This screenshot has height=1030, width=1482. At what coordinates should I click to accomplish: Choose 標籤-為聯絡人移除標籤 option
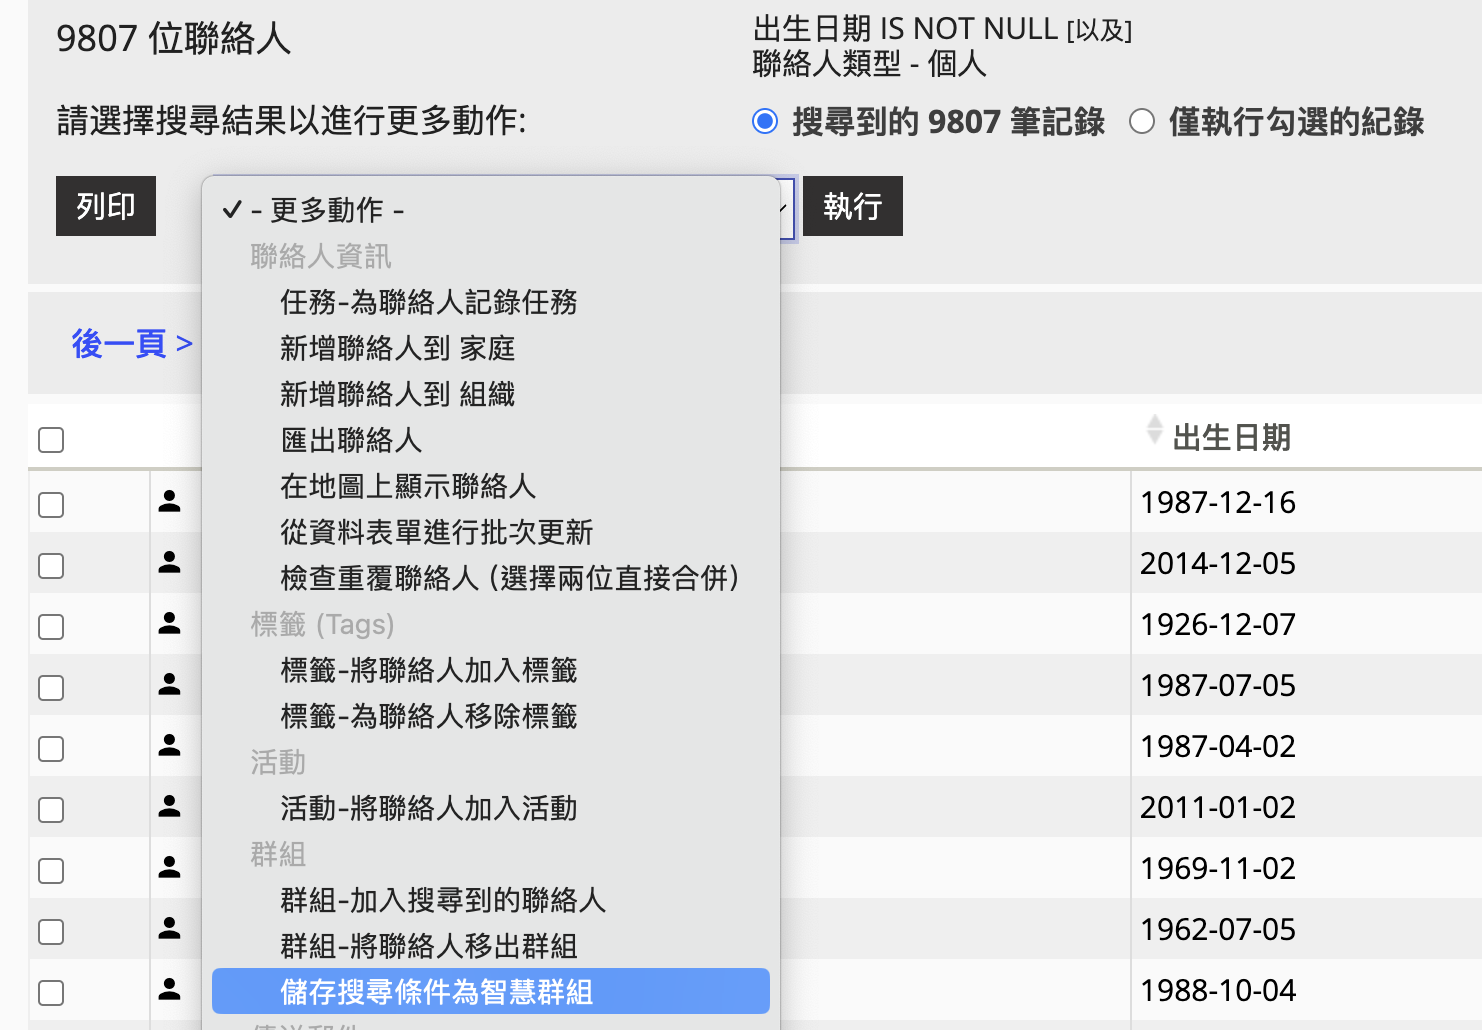click(x=491, y=716)
